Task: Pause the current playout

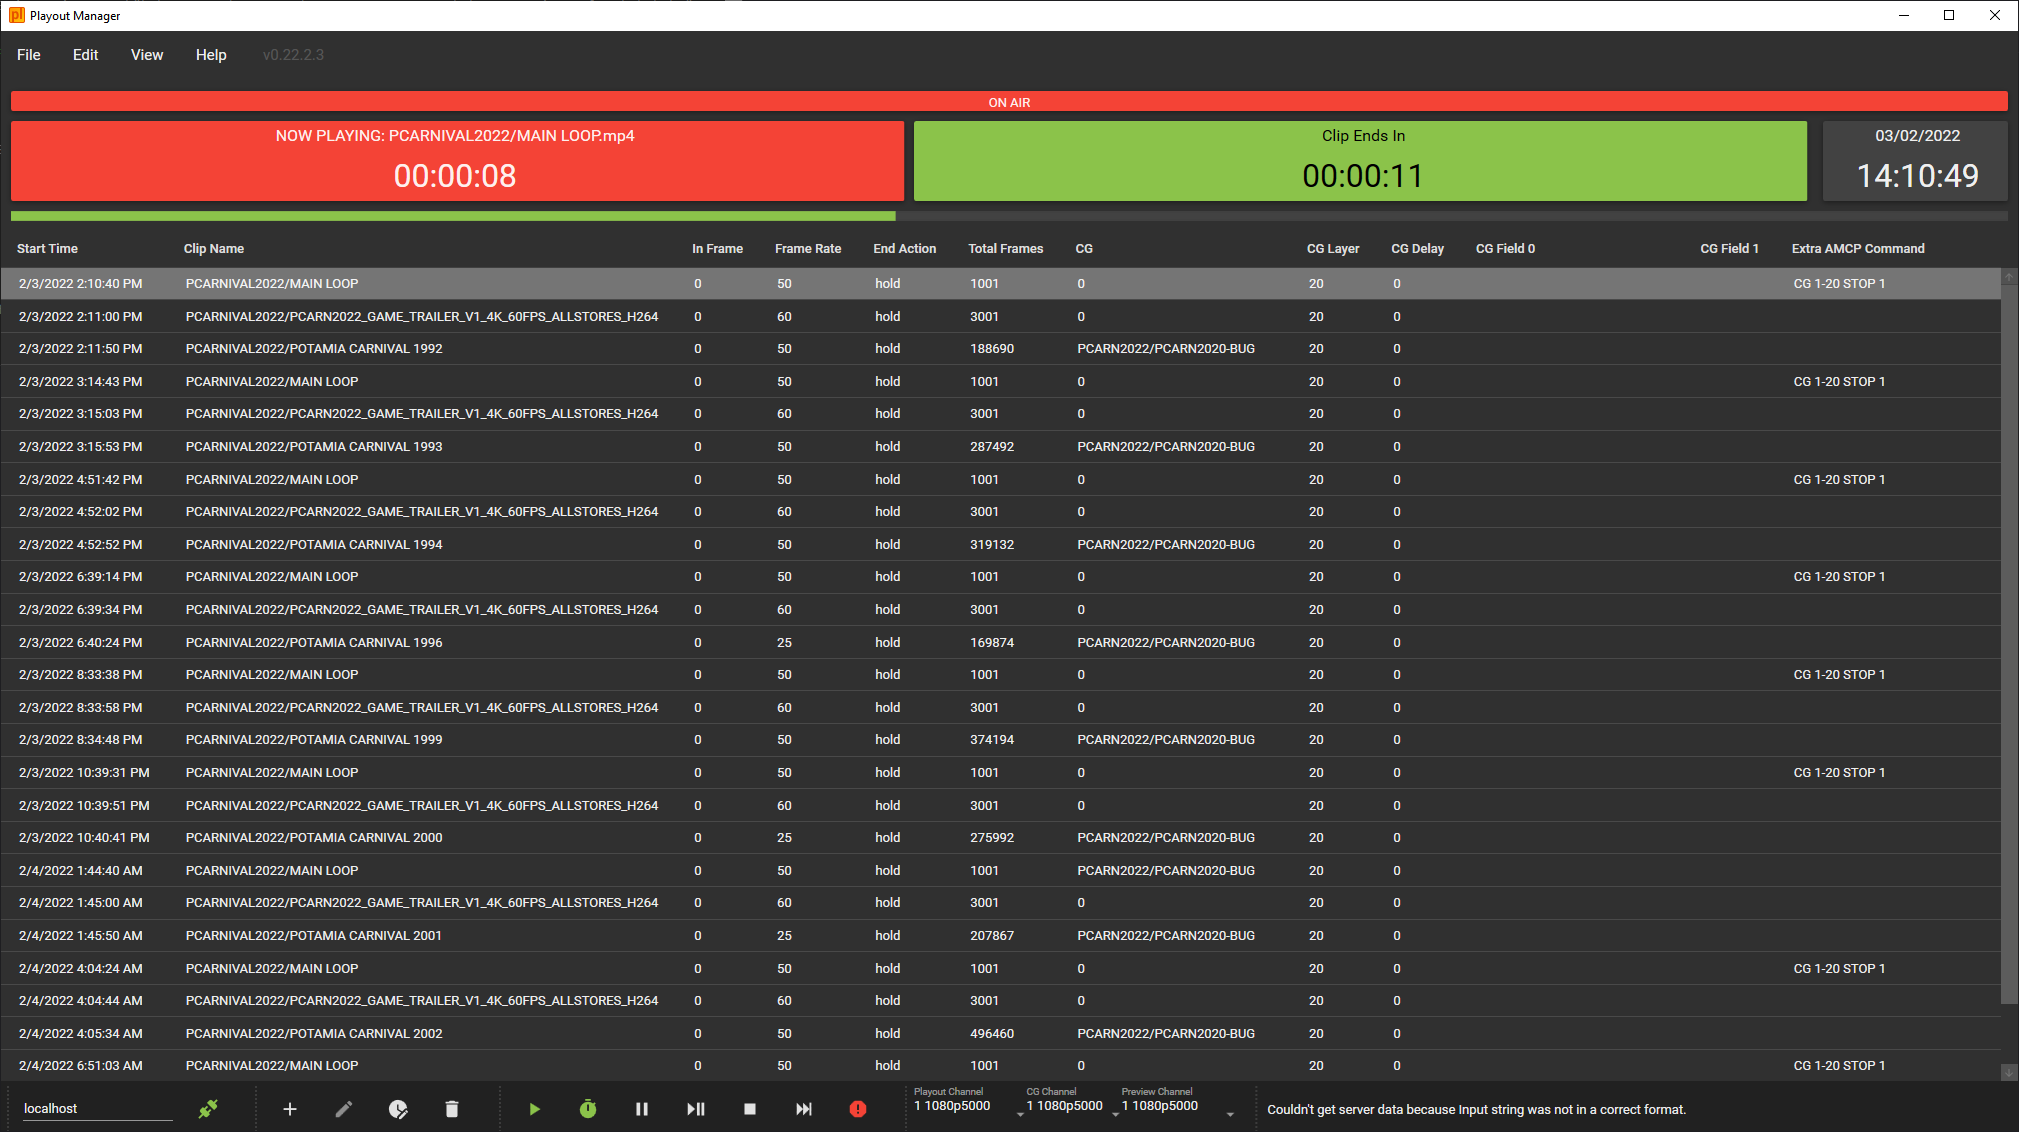Action: (x=642, y=1108)
